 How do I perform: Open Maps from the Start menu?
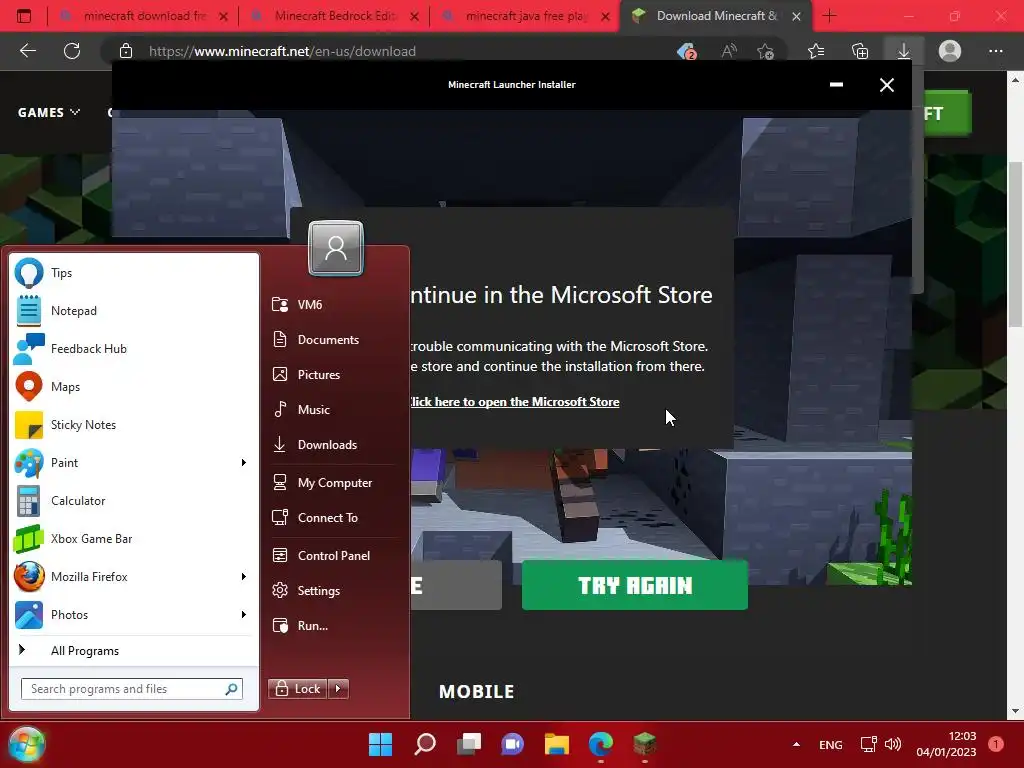coord(134,387)
